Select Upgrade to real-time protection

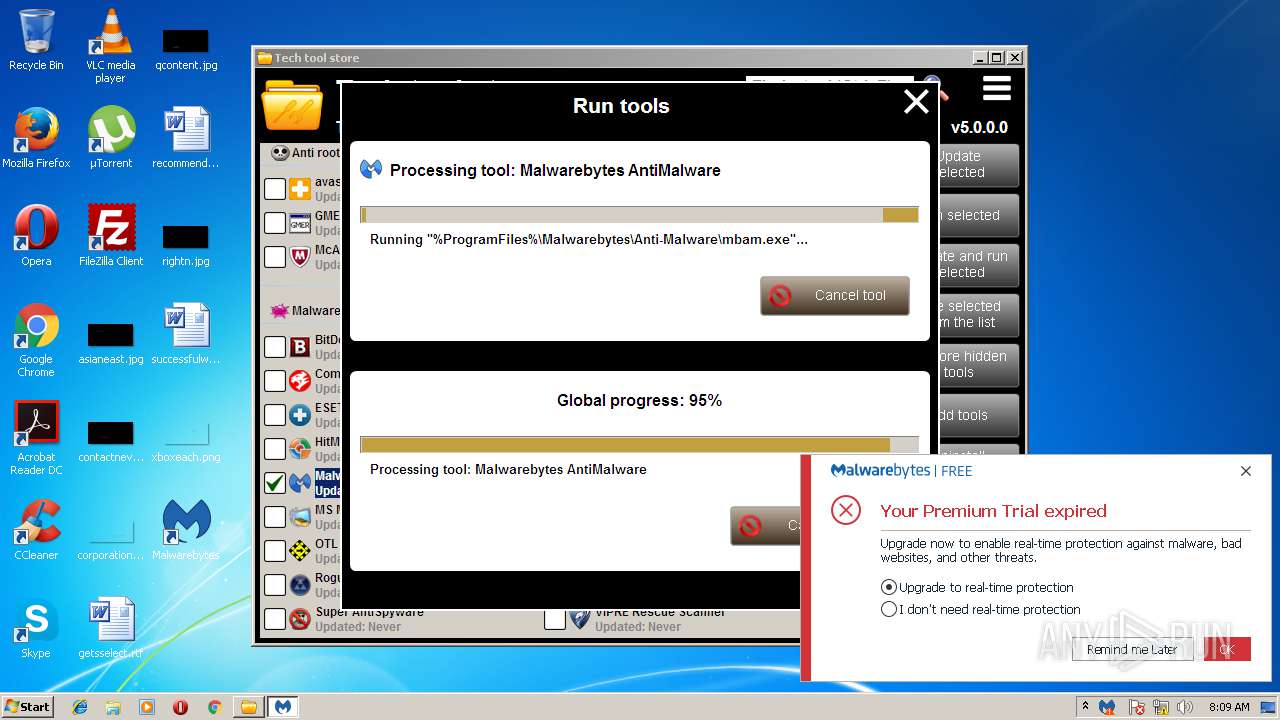pyautogui.click(x=889, y=587)
